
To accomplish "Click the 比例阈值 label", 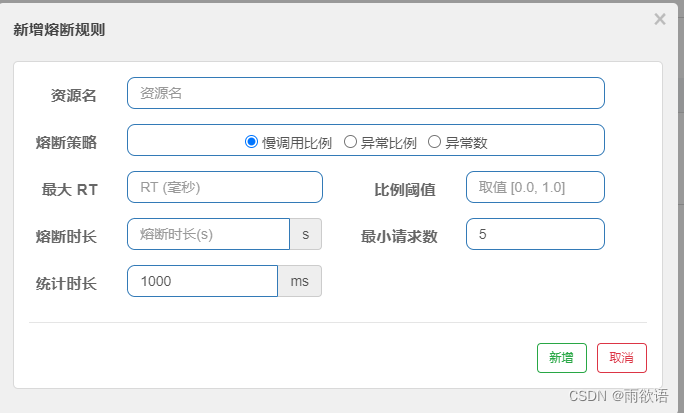I will 405,190.
